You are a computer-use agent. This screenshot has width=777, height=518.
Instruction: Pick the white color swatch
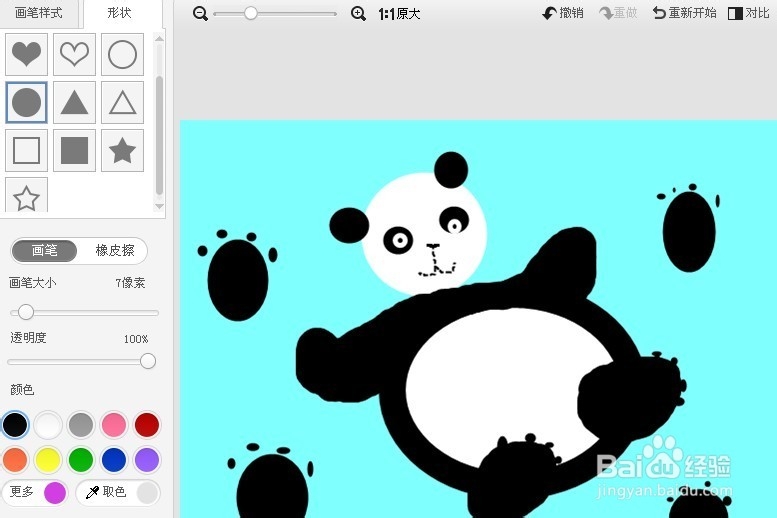click(48, 425)
